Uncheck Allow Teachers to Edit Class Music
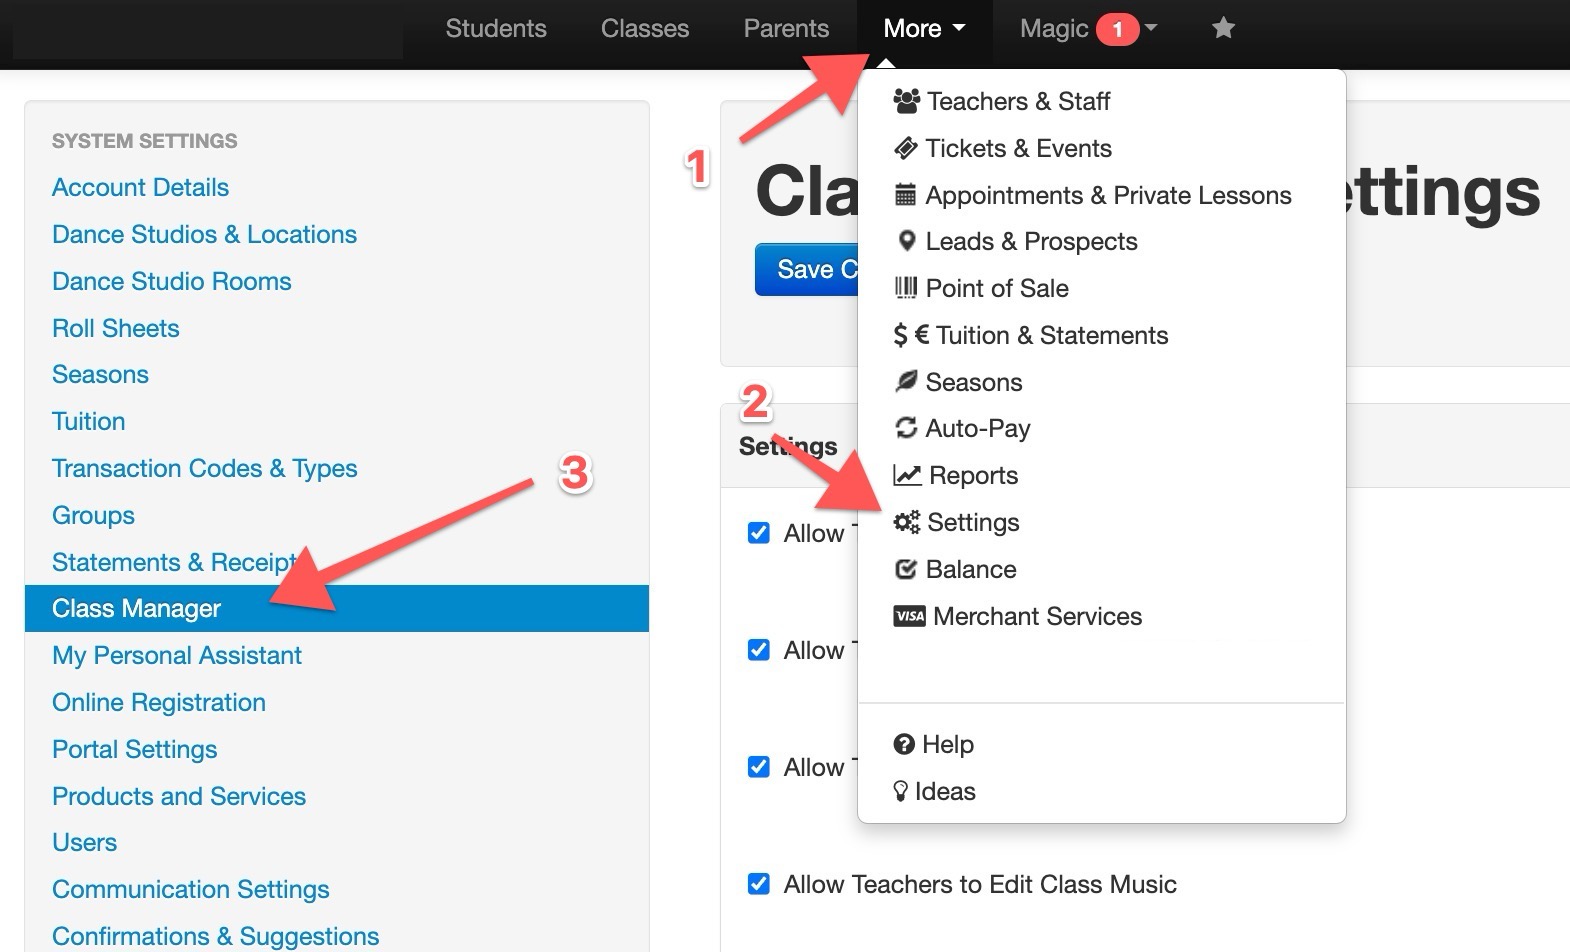Viewport: 1570px width, 952px height. 759,884
